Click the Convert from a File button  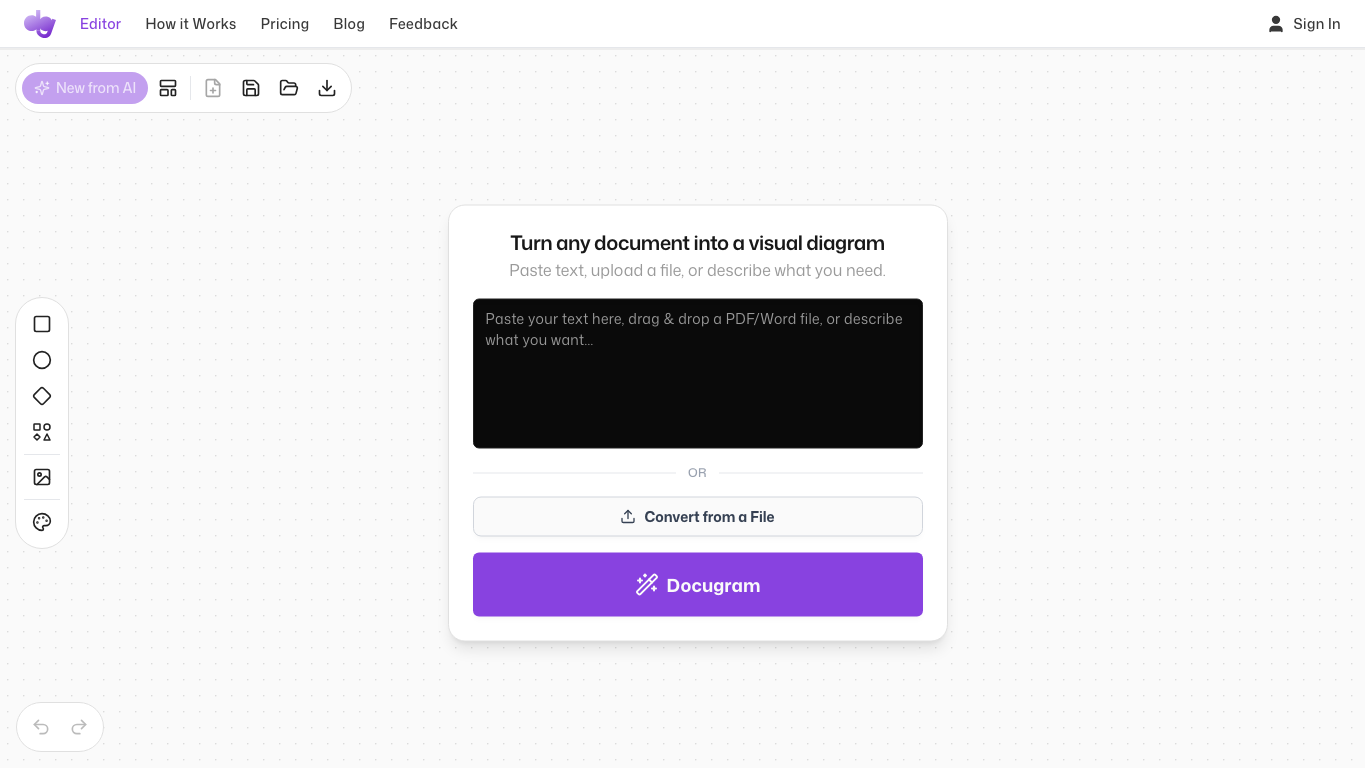coord(698,517)
